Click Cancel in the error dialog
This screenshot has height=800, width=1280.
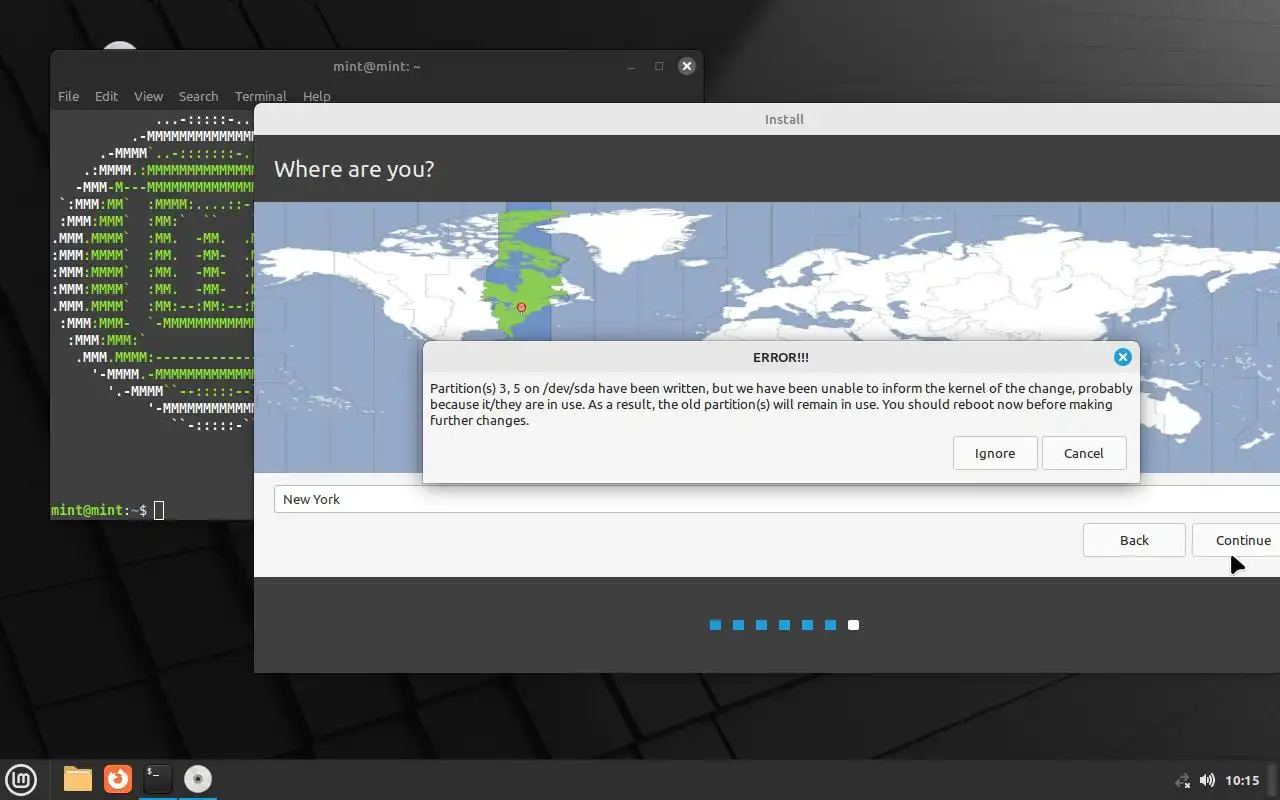tap(1083, 453)
